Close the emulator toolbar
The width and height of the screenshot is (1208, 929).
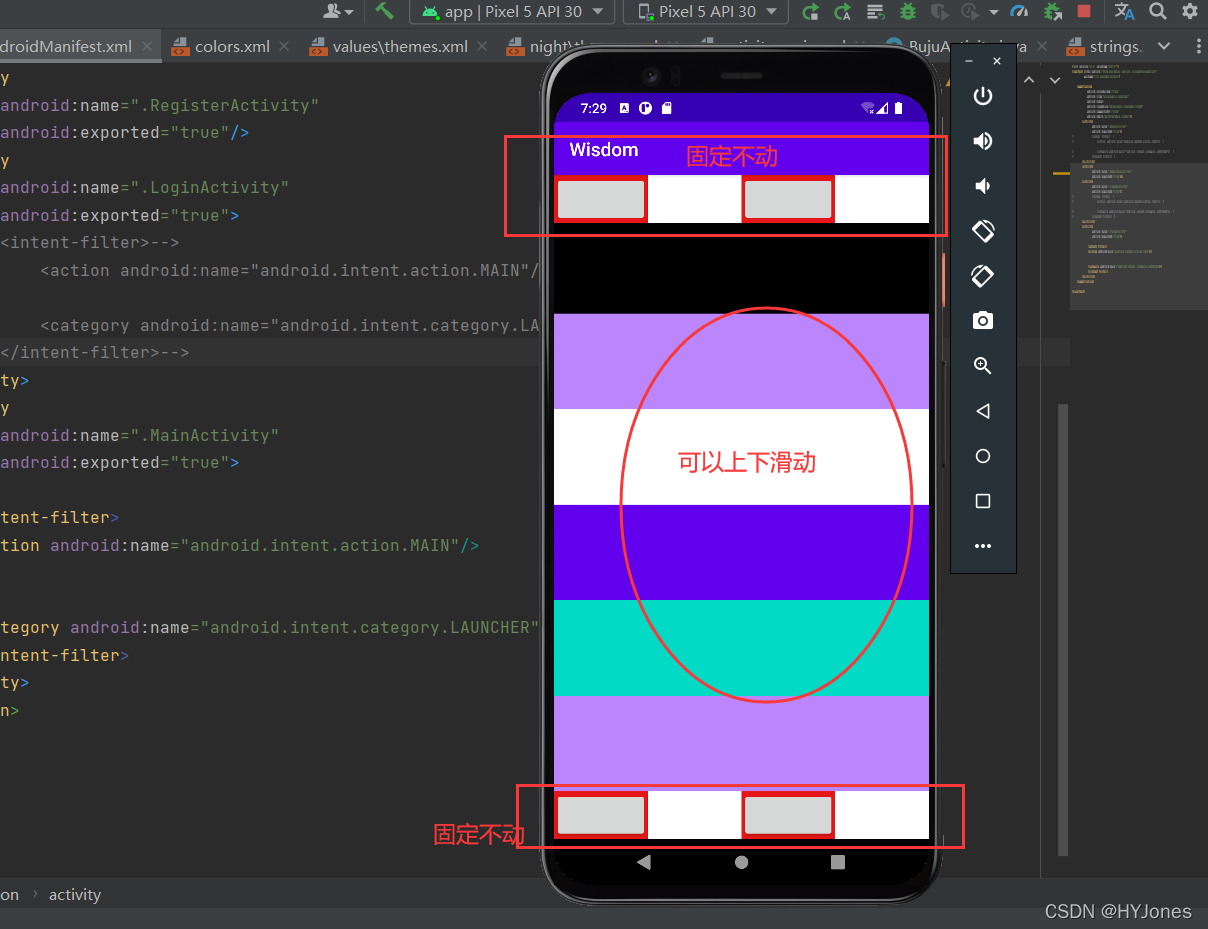click(997, 61)
